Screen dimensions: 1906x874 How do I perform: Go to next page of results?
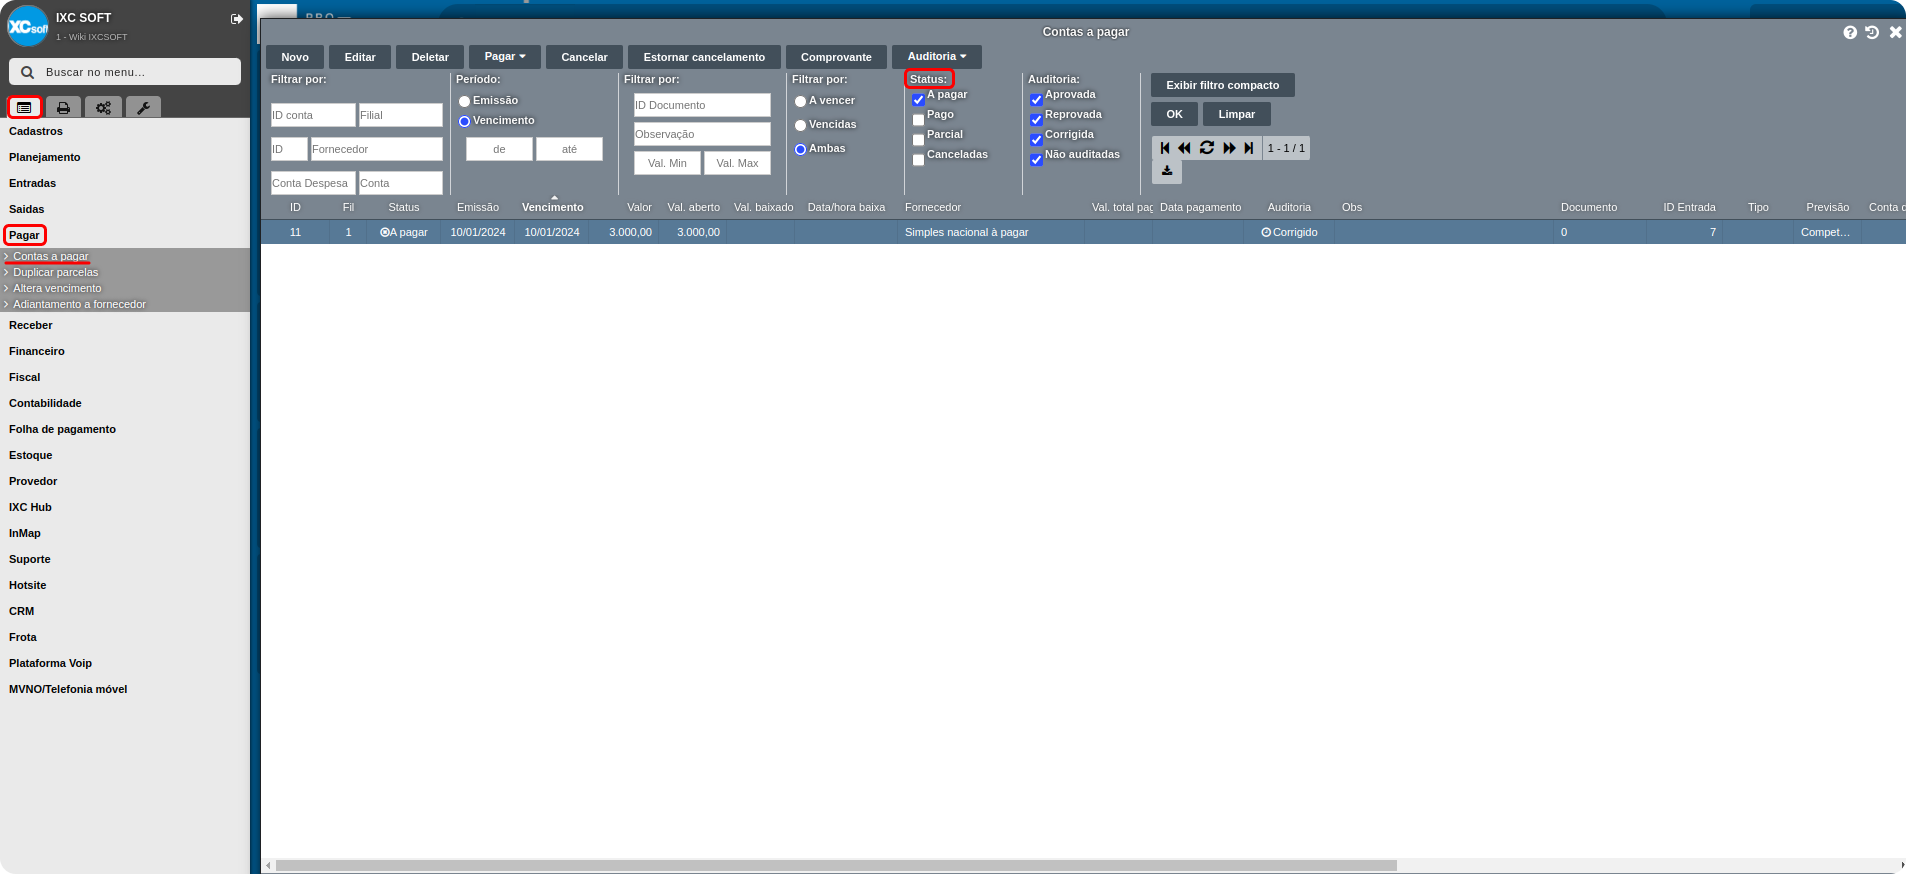[1229, 148]
